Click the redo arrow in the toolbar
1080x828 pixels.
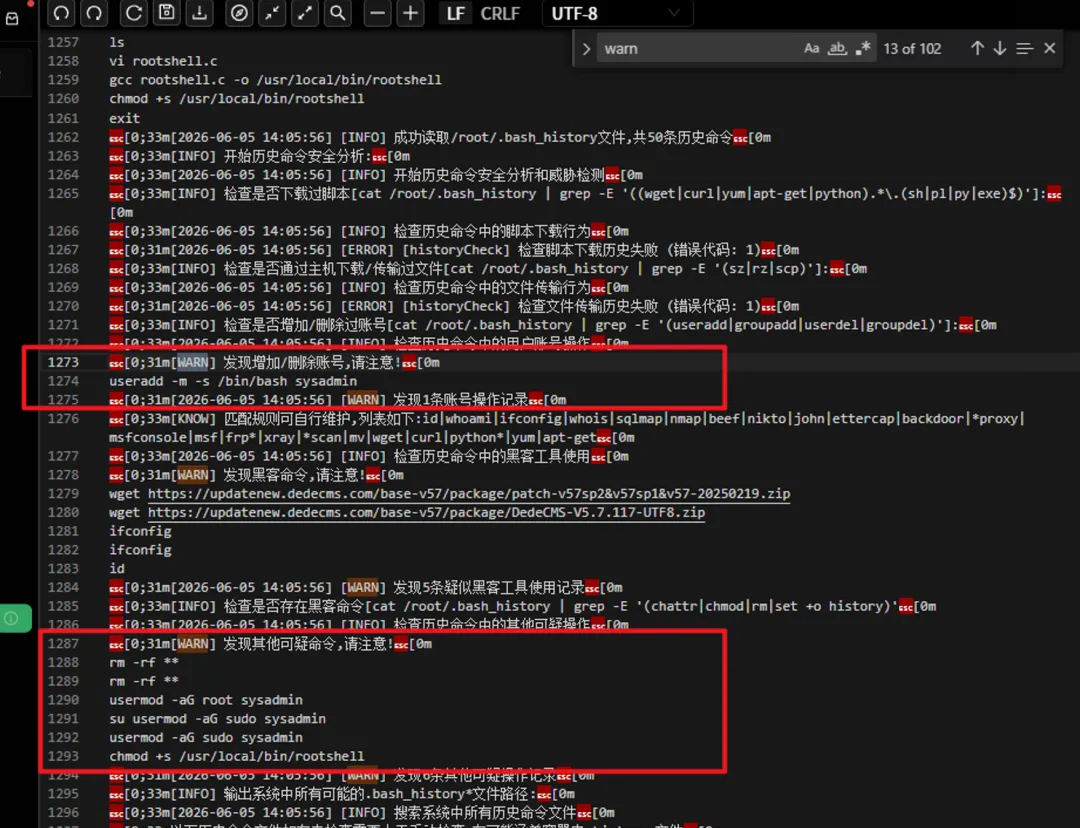click(94, 12)
